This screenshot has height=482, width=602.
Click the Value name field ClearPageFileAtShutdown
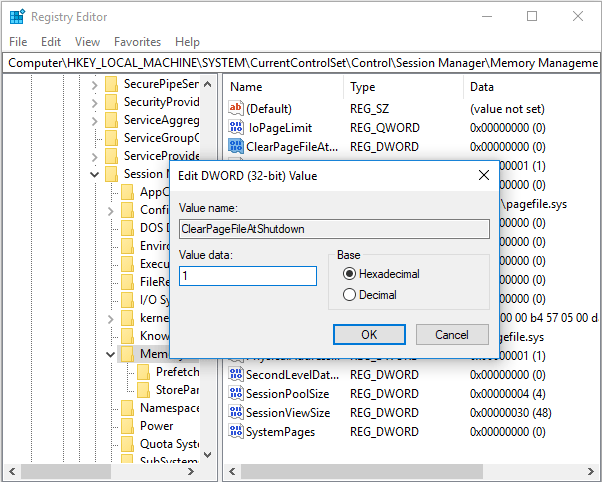click(x=334, y=229)
